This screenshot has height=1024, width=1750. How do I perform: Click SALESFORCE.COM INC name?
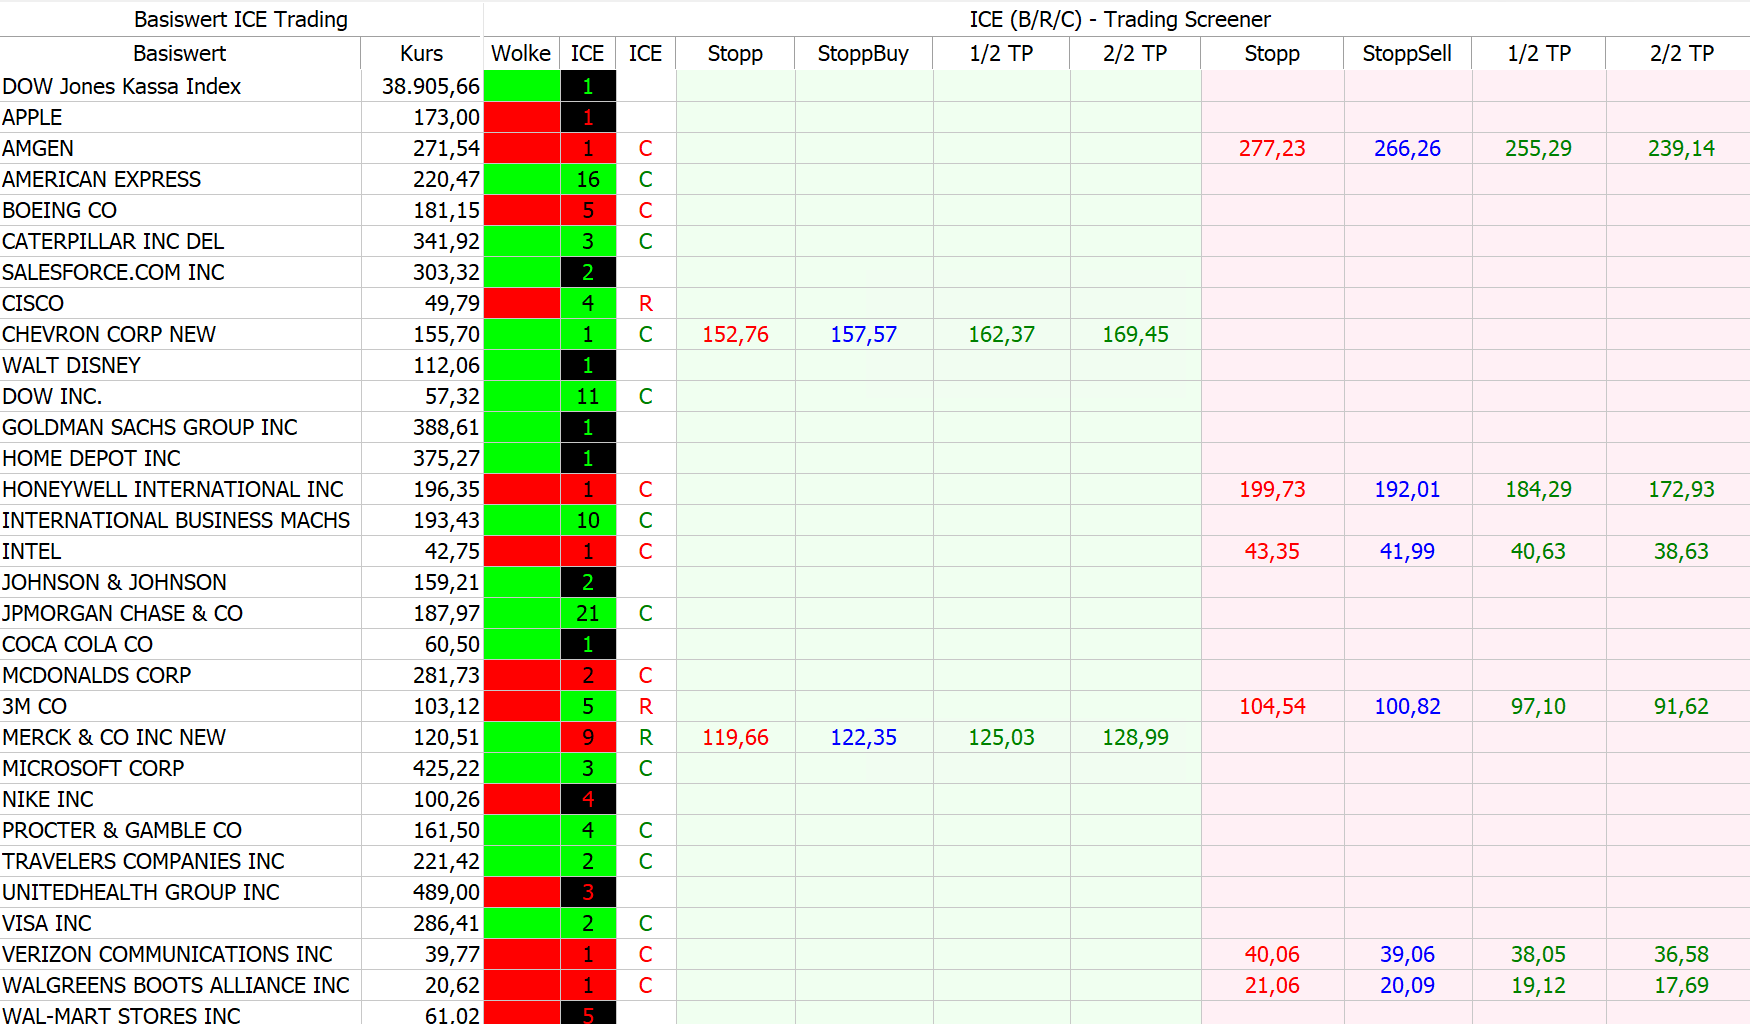pyautogui.click(x=113, y=272)
